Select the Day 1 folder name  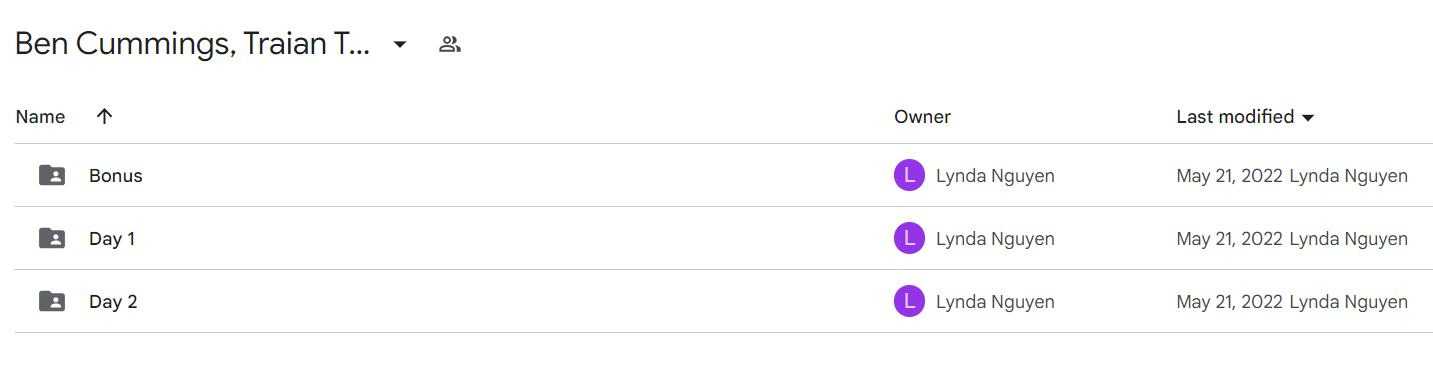coord(112,239)
